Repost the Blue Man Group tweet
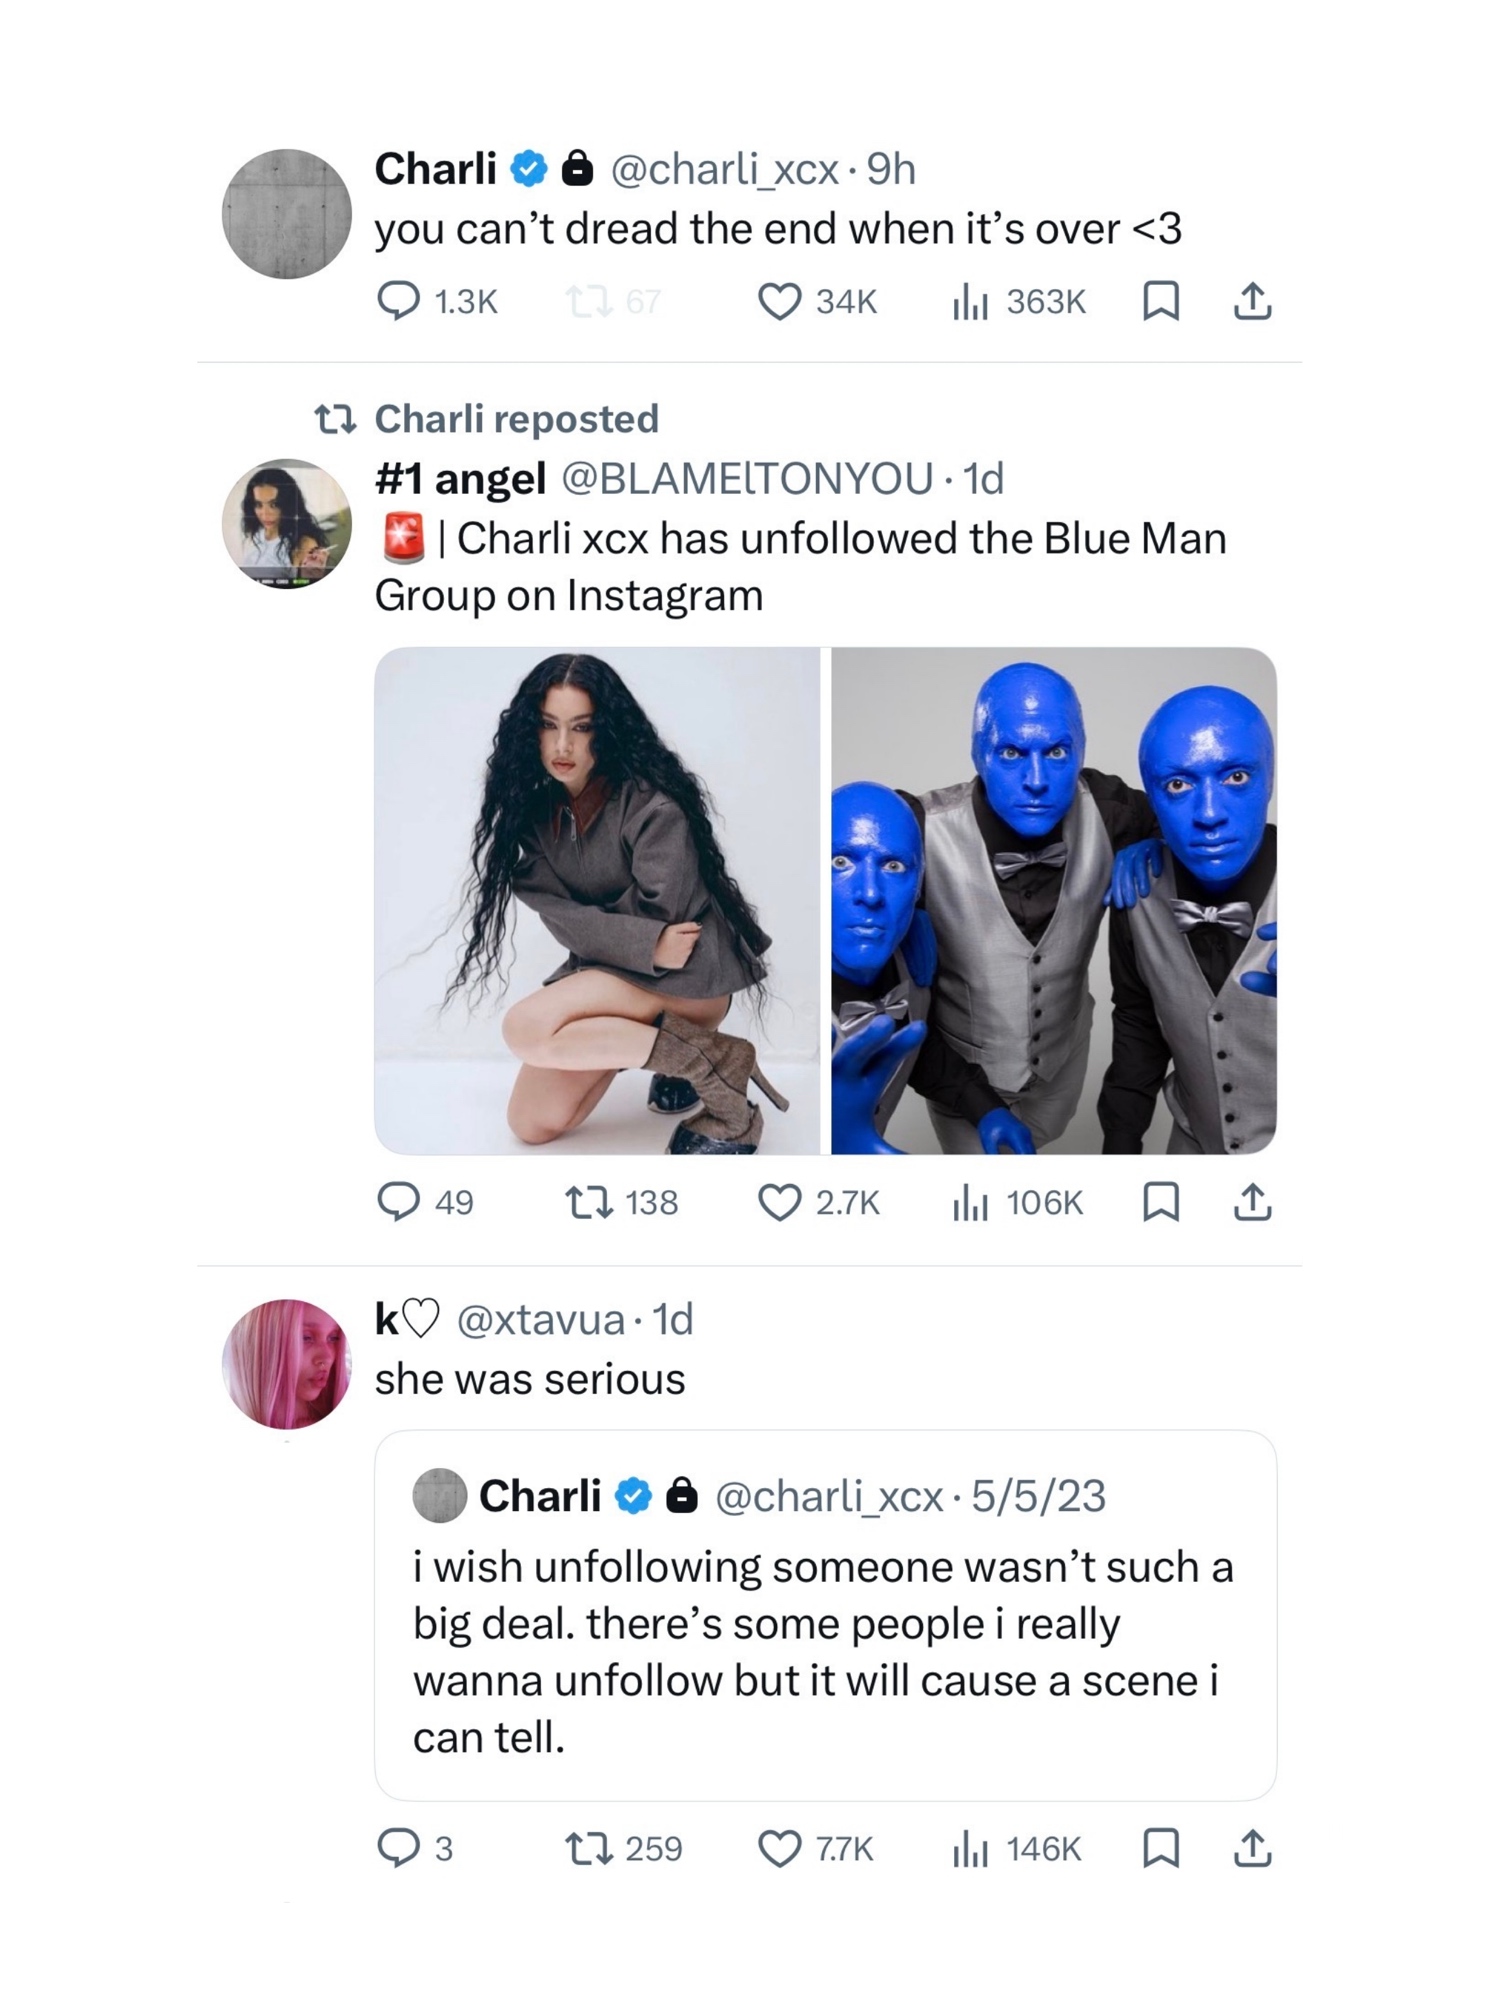This screenshot has height=2000, width=1500. coord(588,1202)
